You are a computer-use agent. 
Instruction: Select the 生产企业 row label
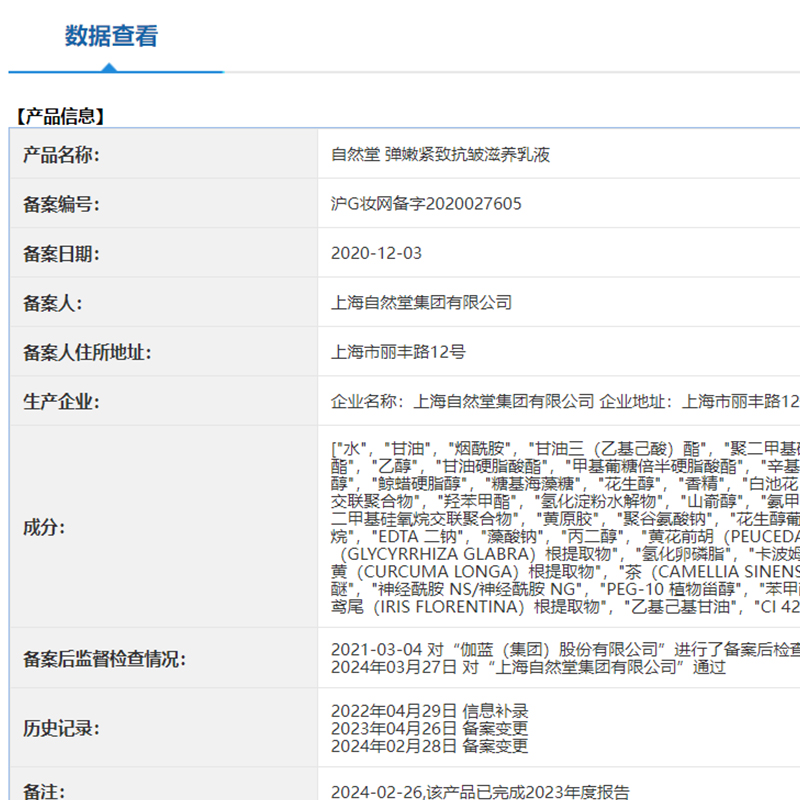coord(61,401)
